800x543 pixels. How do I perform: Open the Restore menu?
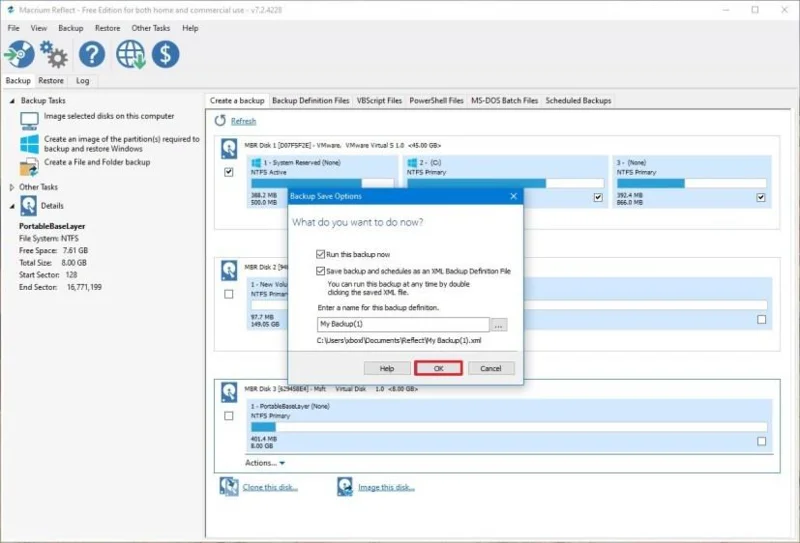coord(107,28)
